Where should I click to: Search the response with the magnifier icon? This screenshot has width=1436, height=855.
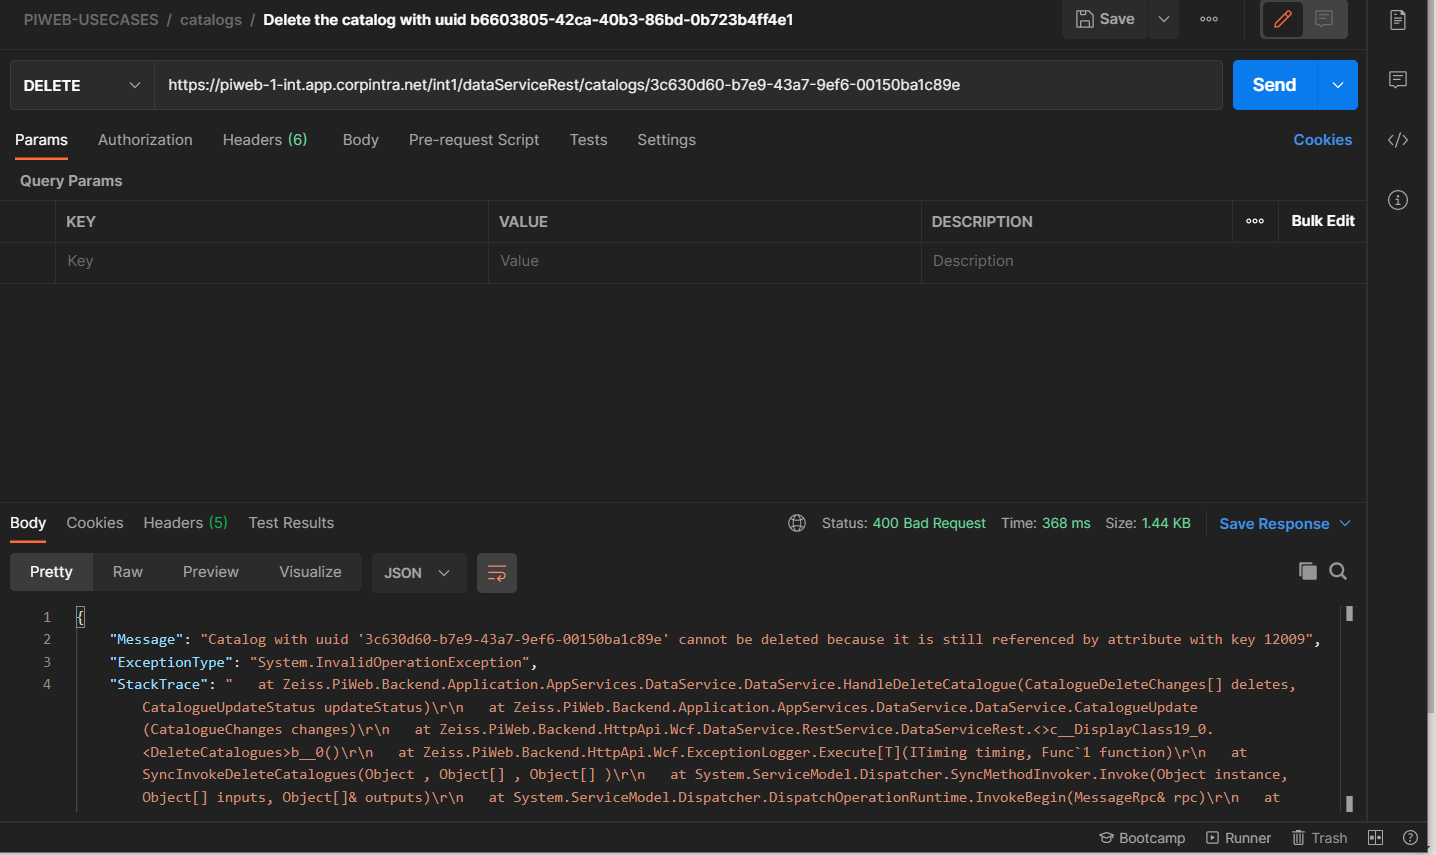(1338, 571)
